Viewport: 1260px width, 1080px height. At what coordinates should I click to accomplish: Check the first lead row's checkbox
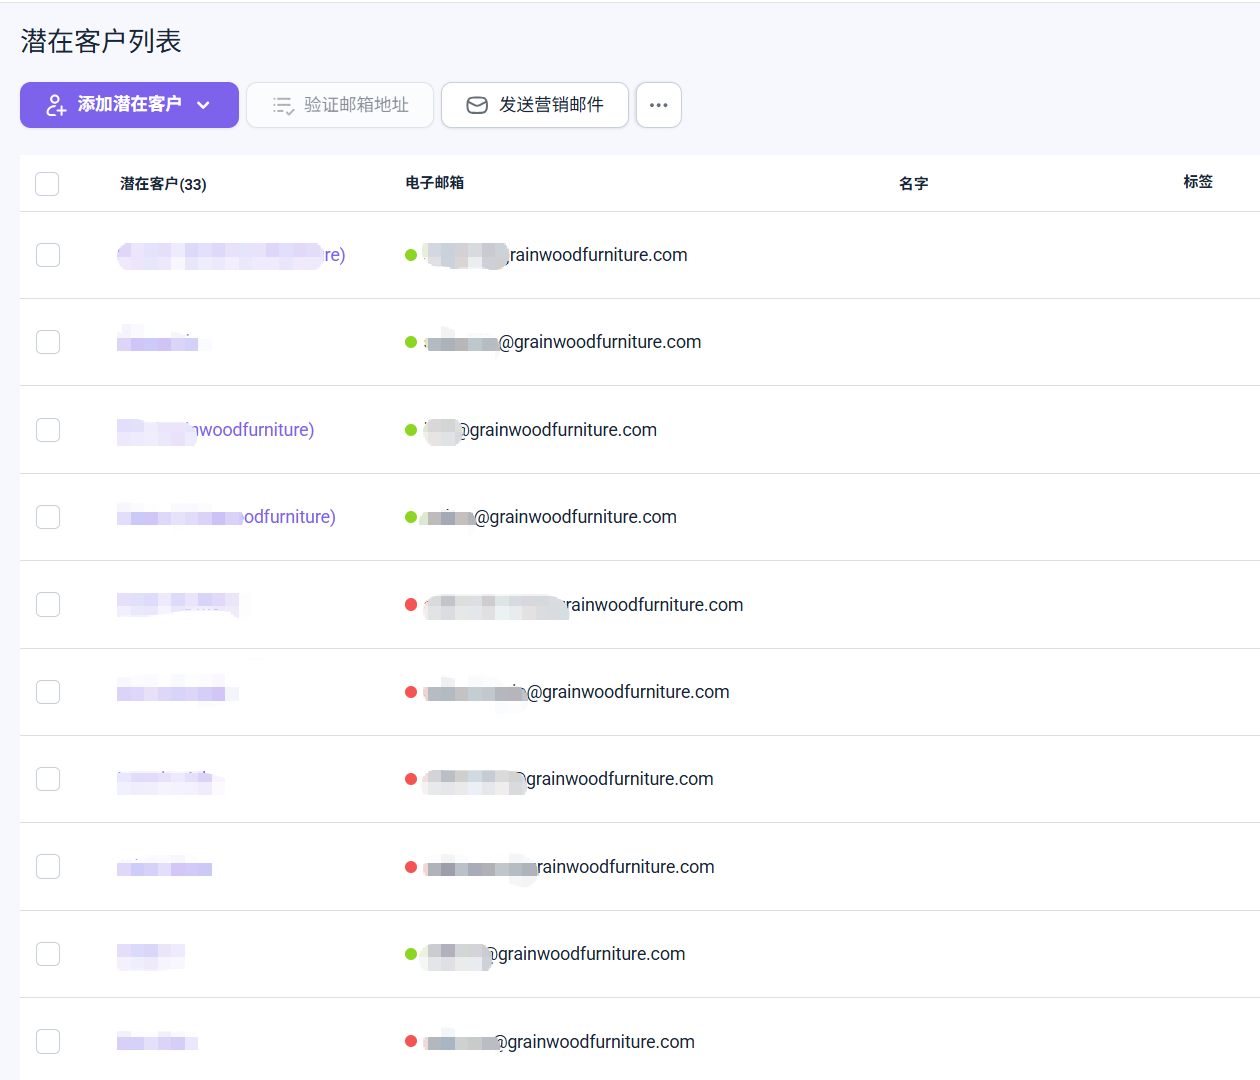tap(48, 255)
